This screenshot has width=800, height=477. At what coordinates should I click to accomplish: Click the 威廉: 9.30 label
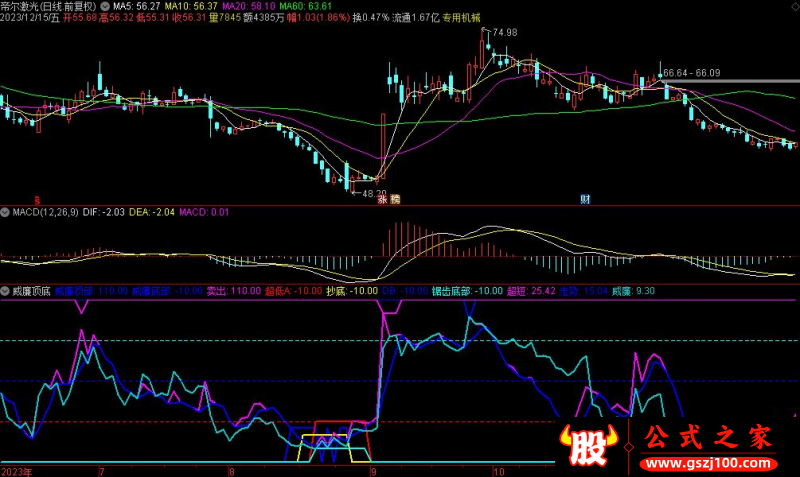[x=633, y=291]
